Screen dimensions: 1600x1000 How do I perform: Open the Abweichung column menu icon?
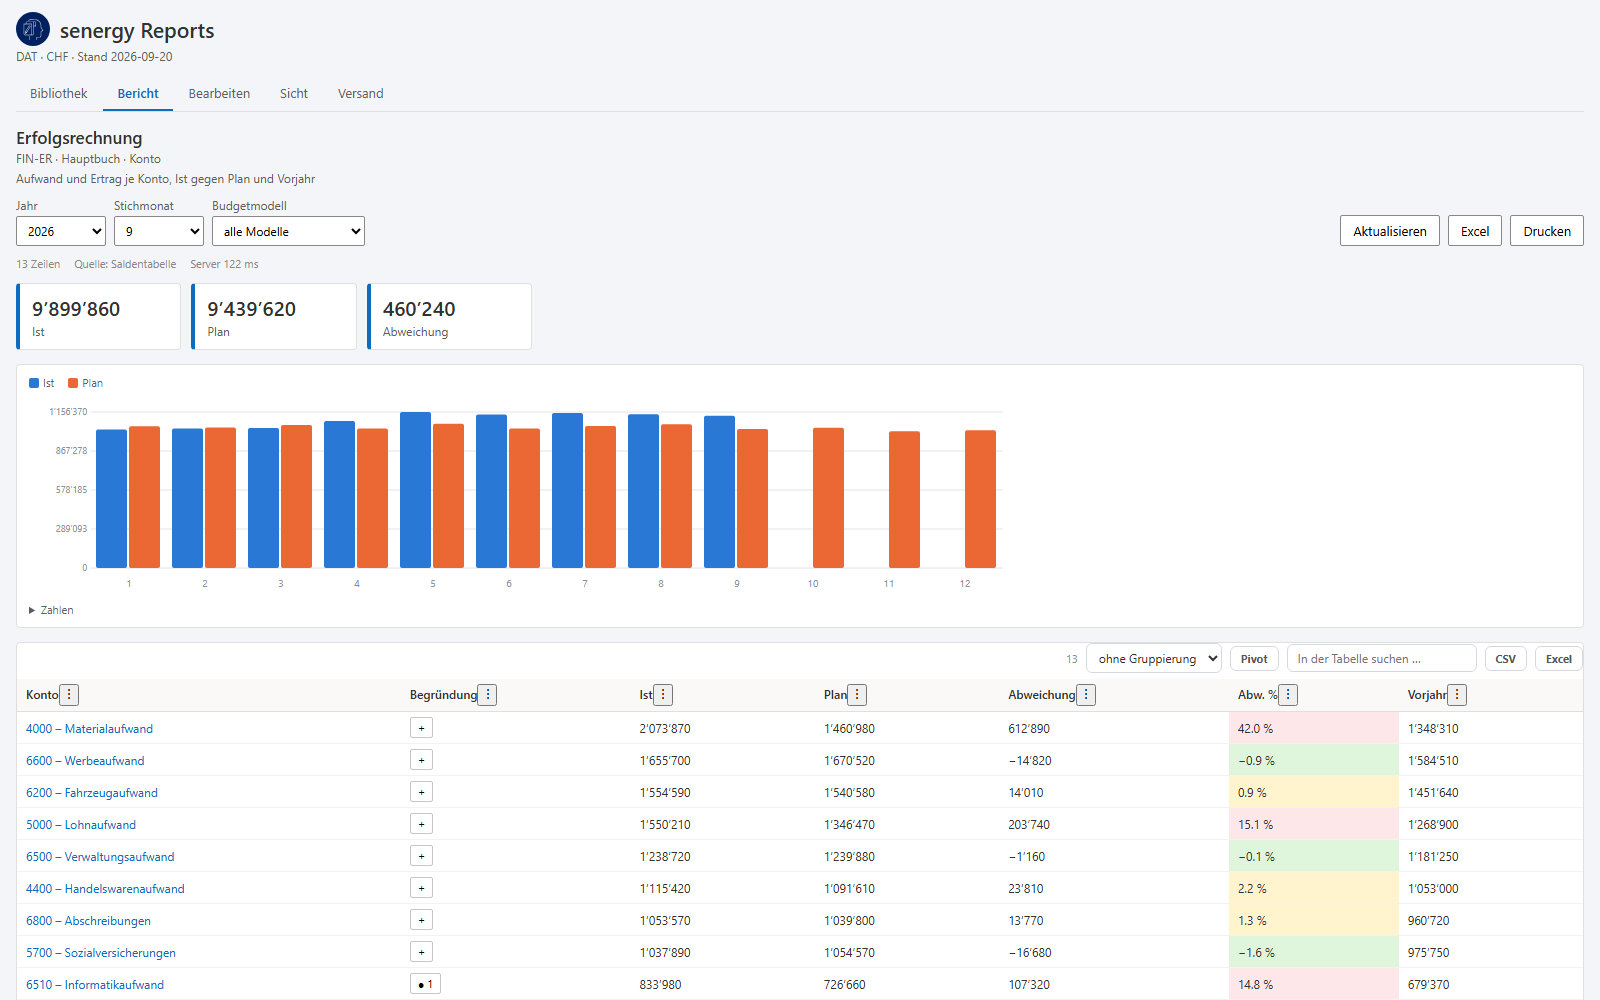click(1086, 695)
